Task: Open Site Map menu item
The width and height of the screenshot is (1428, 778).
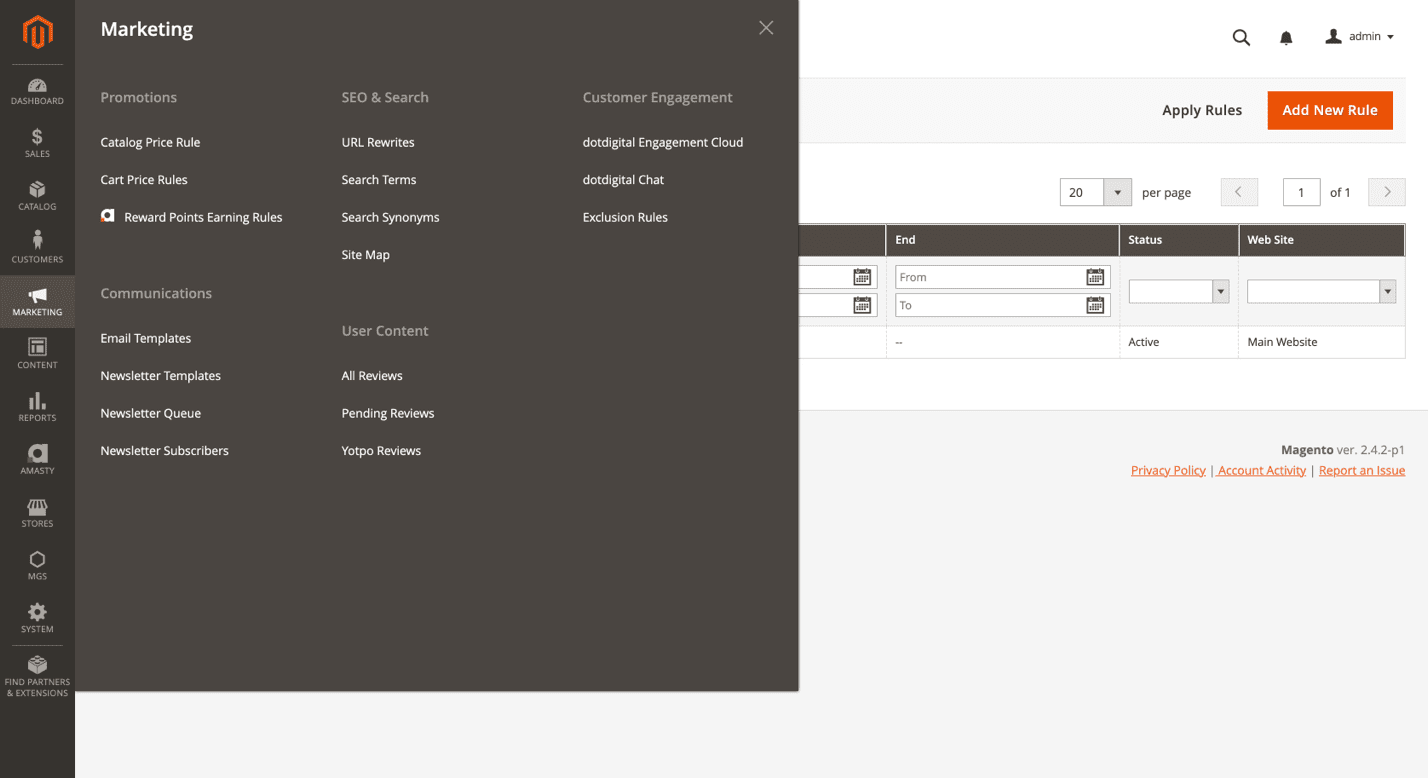Action: [x=365, y=255]
